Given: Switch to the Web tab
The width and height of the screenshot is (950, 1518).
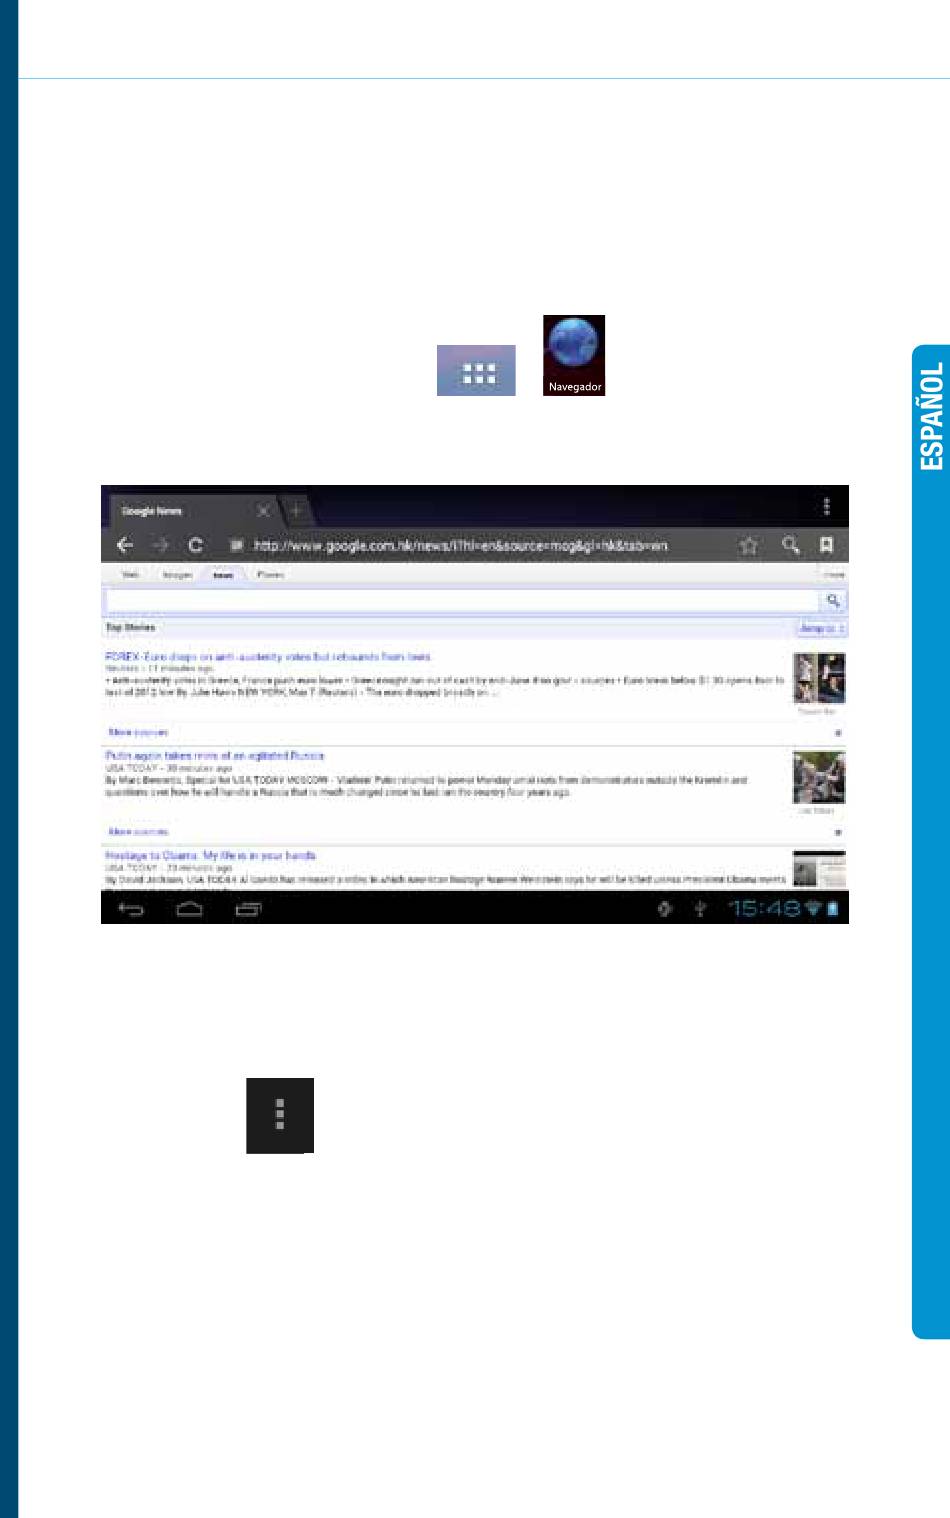Looking at the screenshot, I should click(x=130, y=575).
